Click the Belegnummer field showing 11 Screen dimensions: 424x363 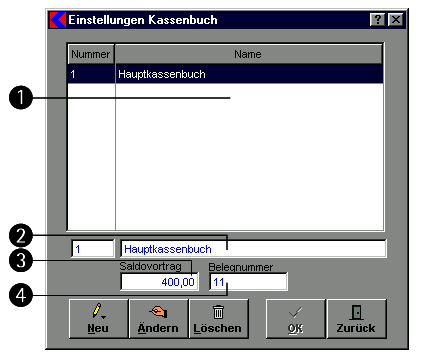point(248,282)
